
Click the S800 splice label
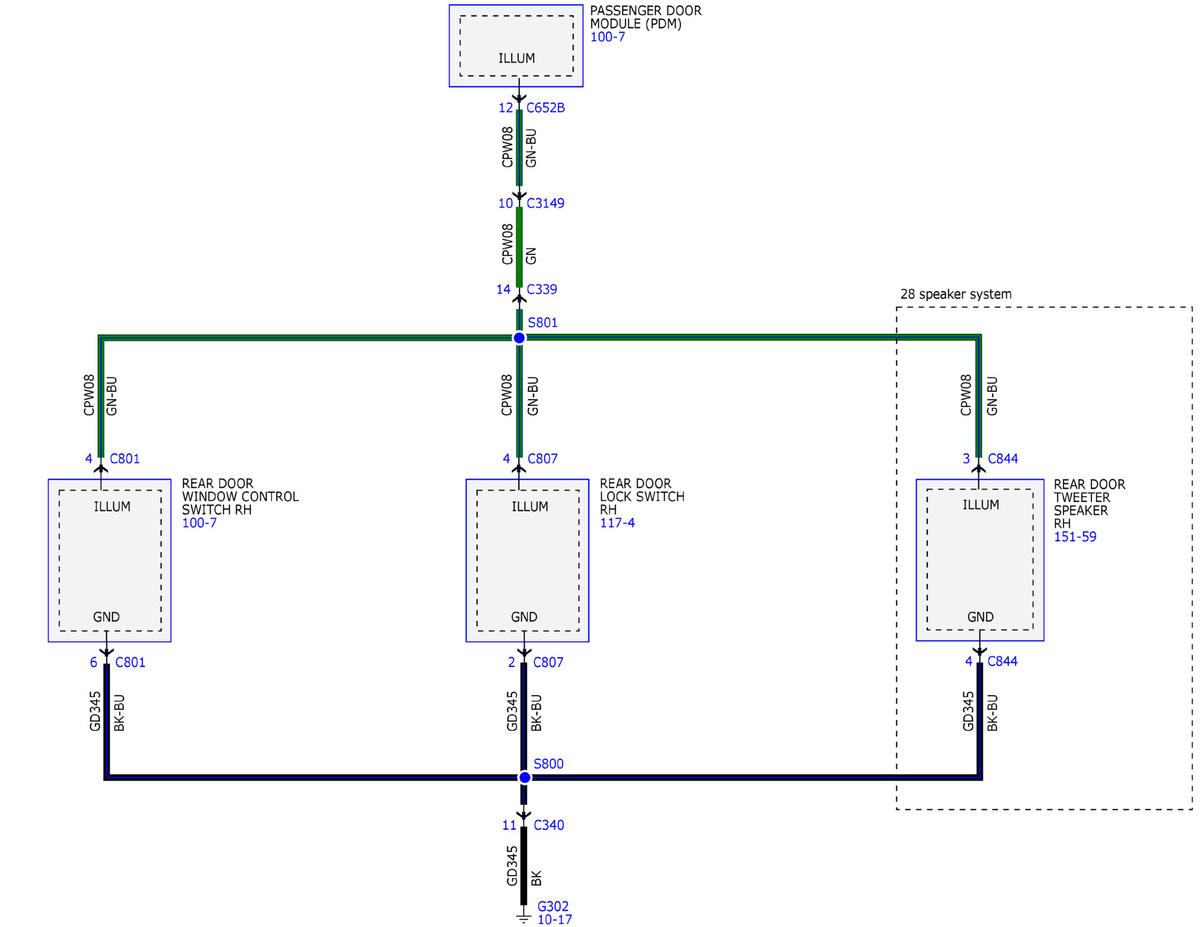549,763
